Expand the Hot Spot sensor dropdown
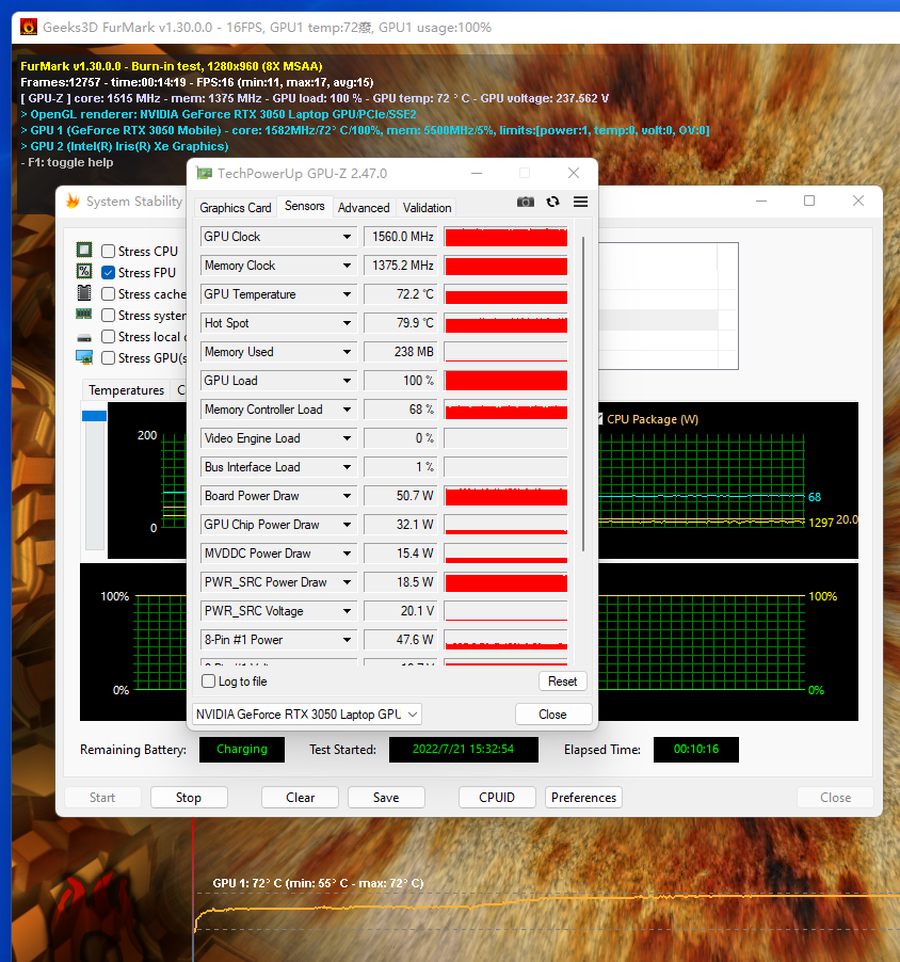This screenshot has width=900, height=962. [x=347, y=323]
